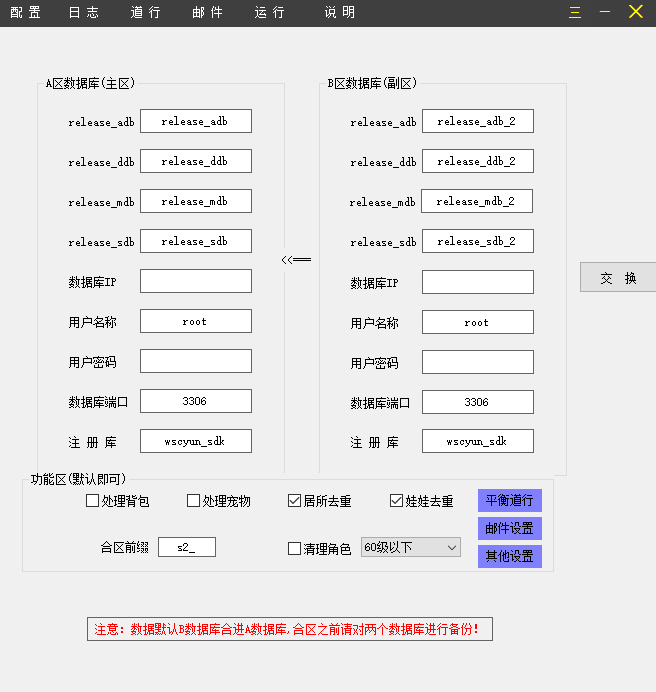Screen dimensions: 656x692
Task: Click the 合区前缀 input field
Action: click(187, 547)
